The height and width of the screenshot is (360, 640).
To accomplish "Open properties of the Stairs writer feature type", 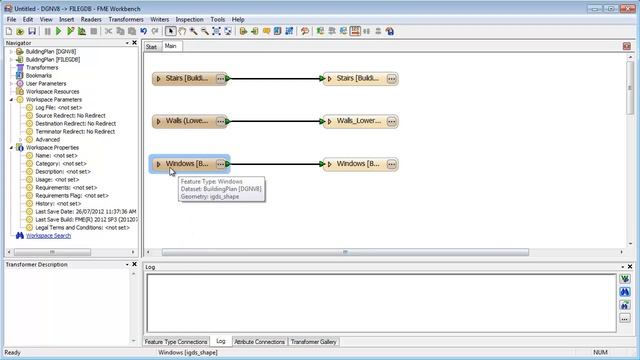I will point(391,79).
